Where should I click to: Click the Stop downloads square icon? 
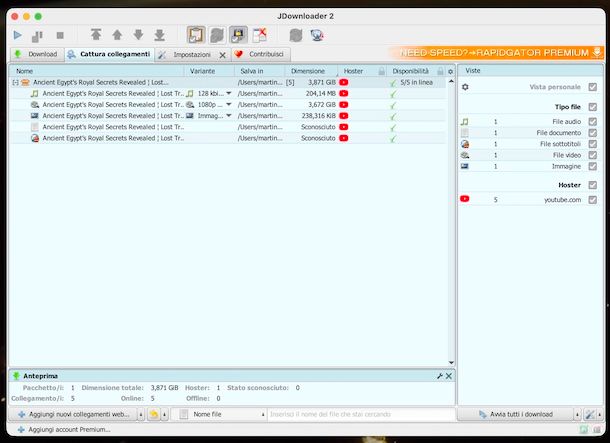pyautogui.click(x=59, y=35)
